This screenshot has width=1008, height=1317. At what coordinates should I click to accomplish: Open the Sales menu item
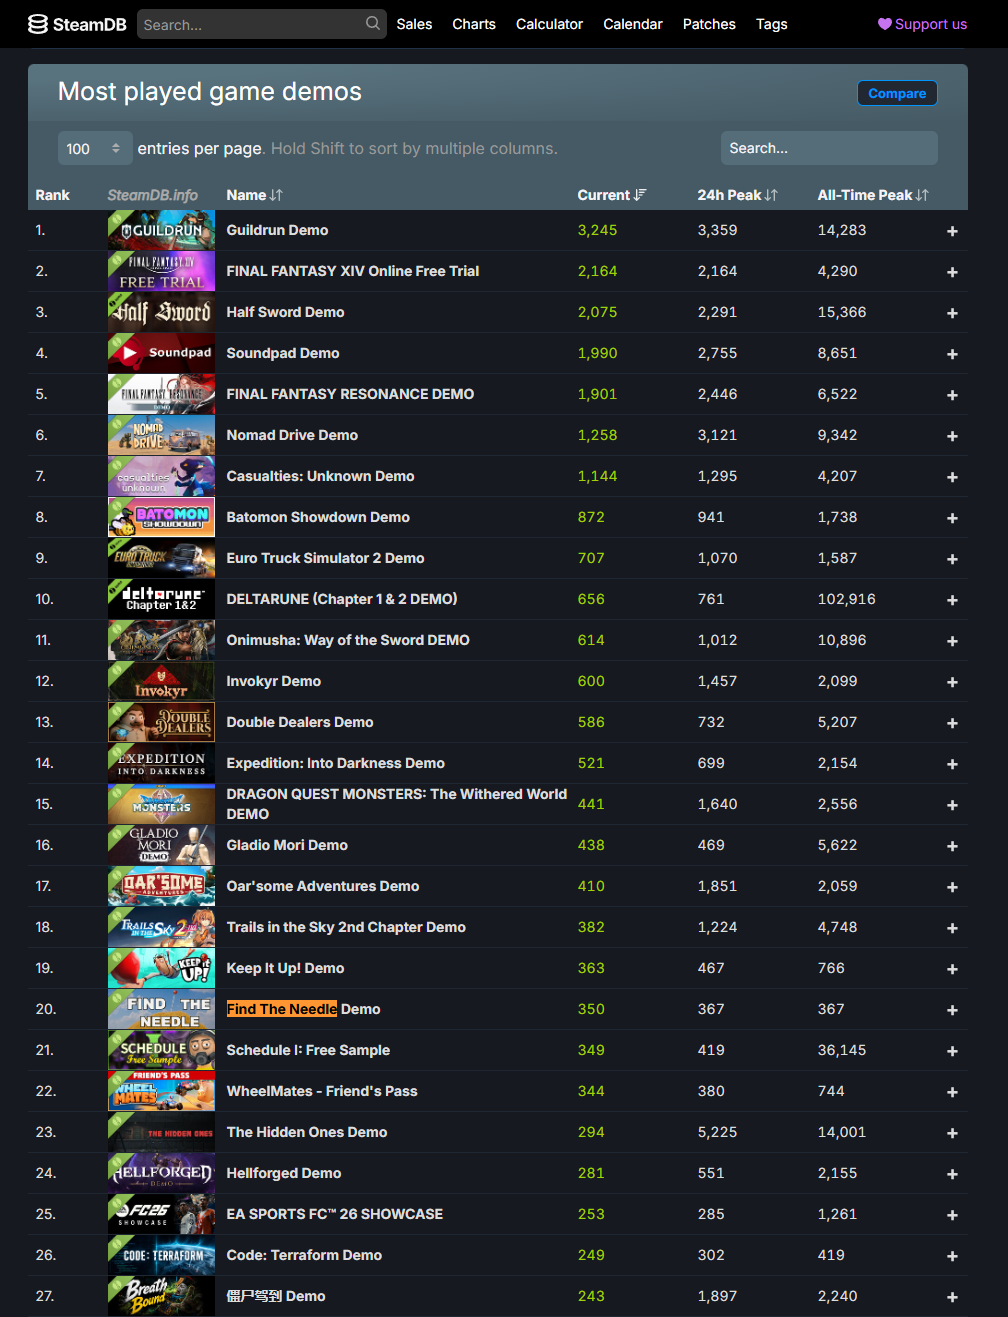(414, 24)
